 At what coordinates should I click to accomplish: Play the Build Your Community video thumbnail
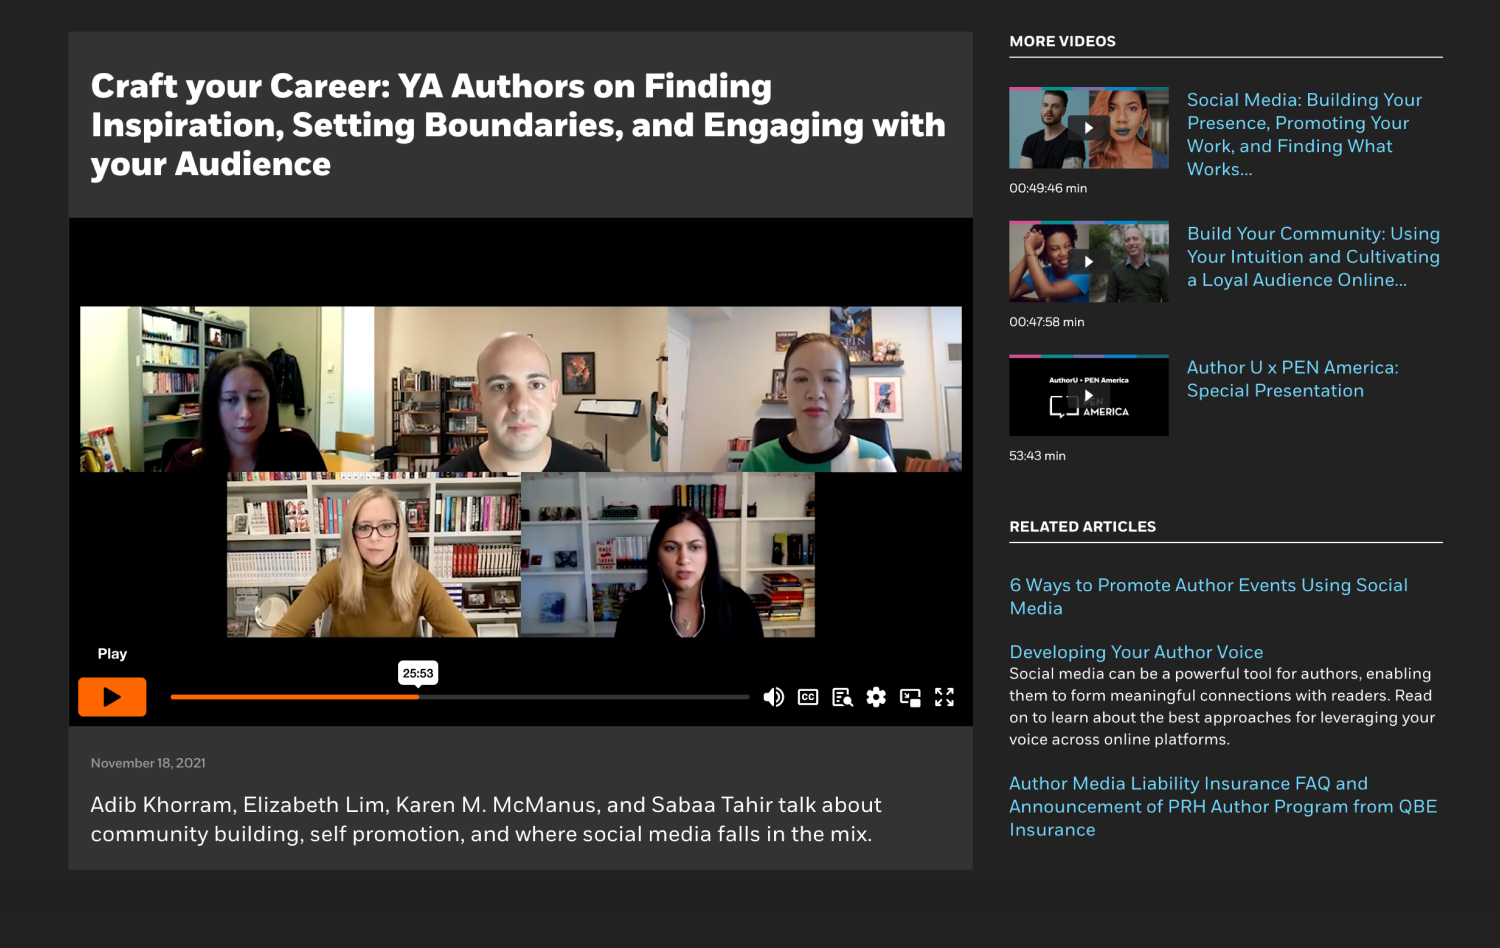point(1089,262)
